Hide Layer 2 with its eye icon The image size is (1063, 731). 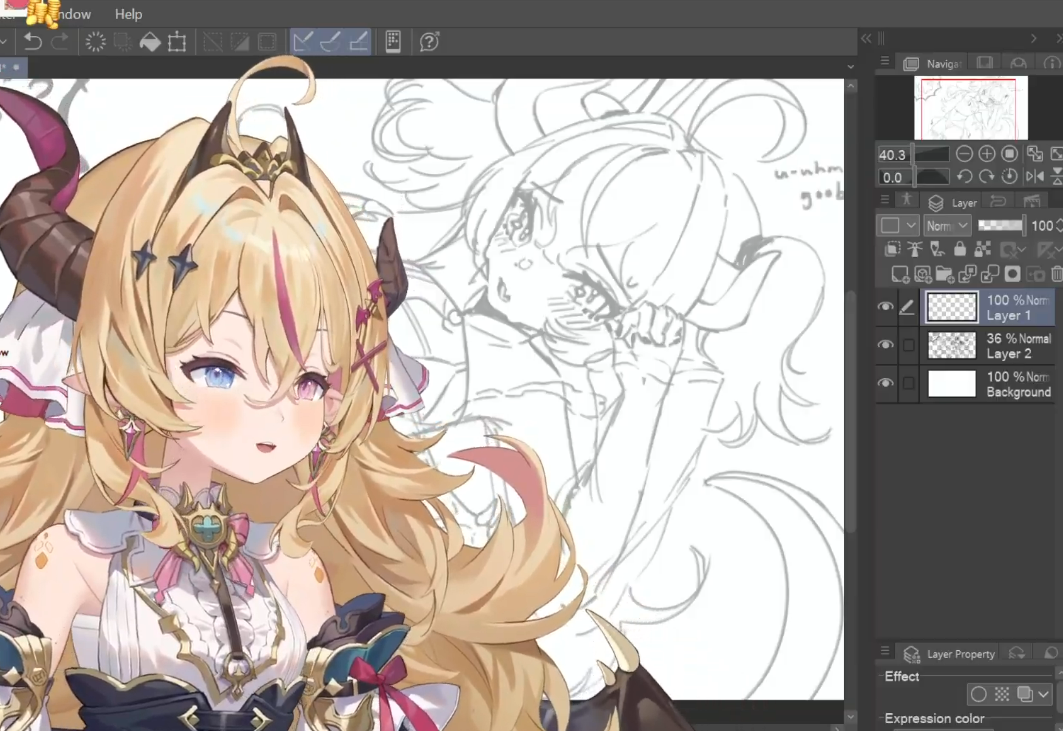(885, 344)
